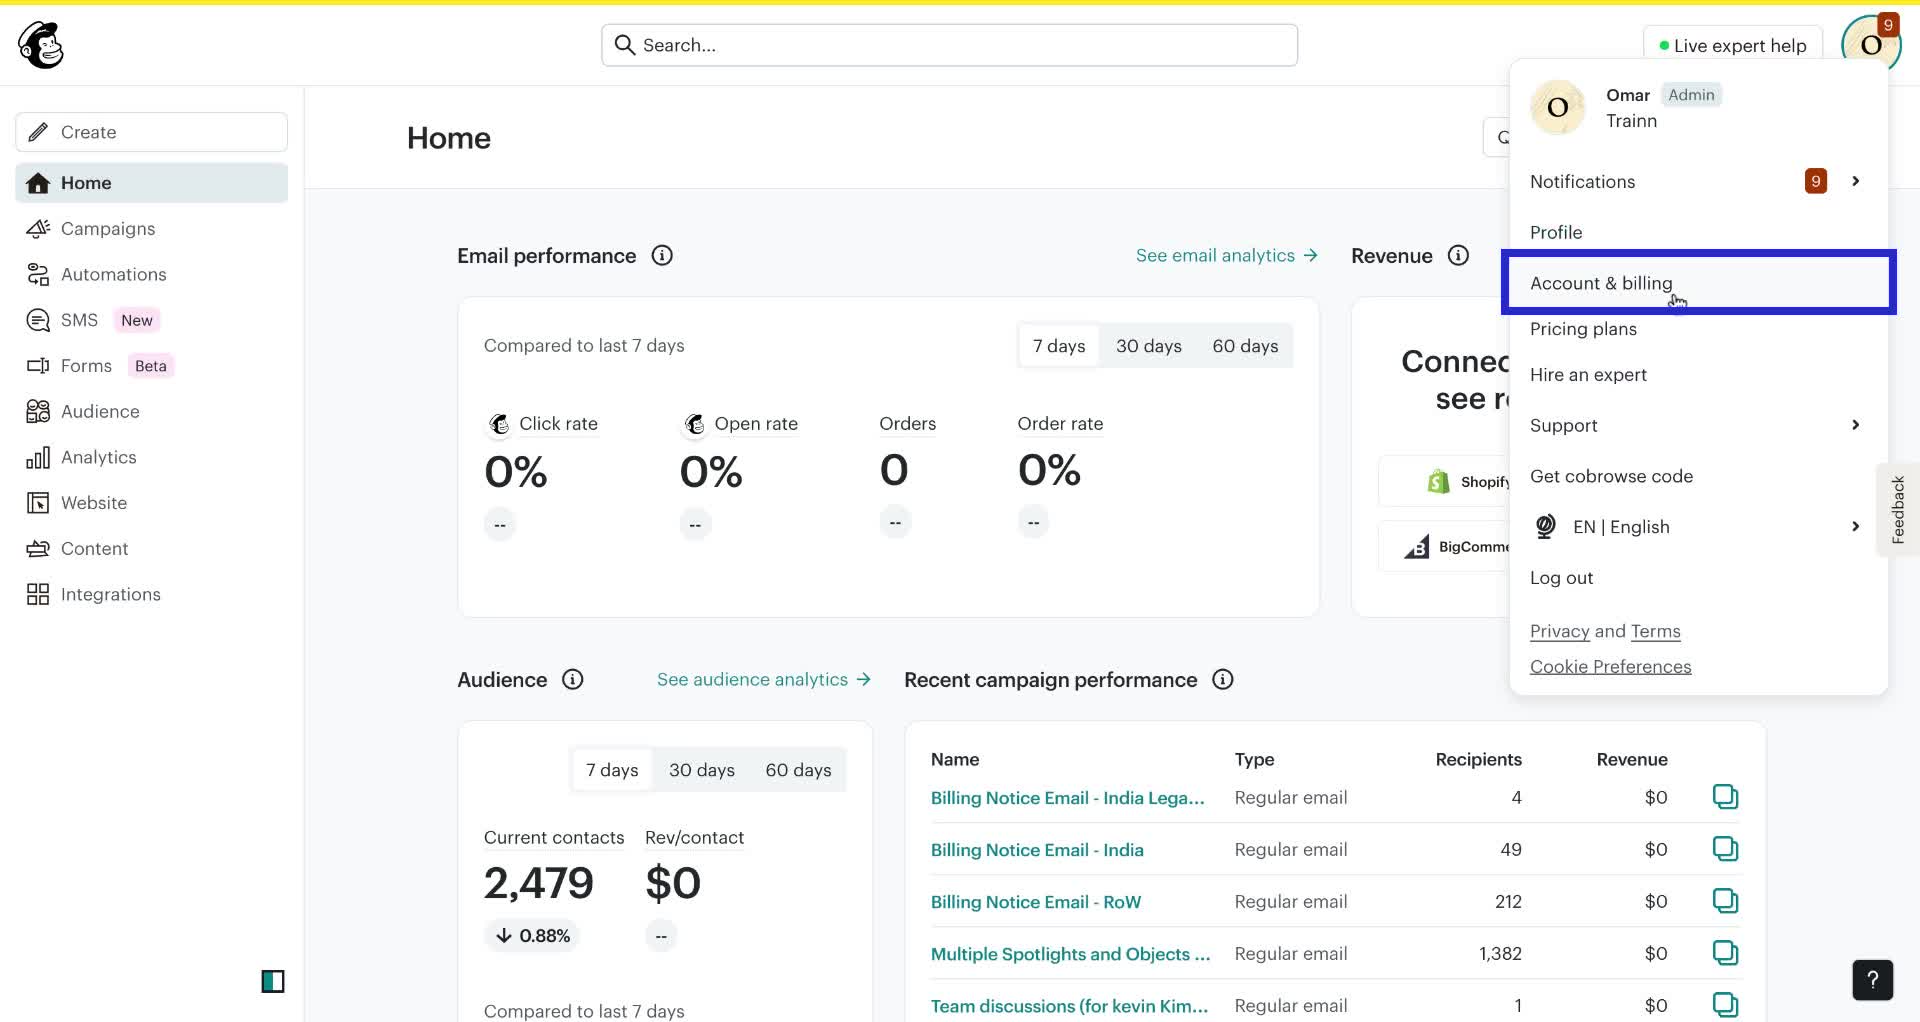Open the Integrations page
Image resolution: width=1920 pixels, height=1022 pixels.
[111, 593]
